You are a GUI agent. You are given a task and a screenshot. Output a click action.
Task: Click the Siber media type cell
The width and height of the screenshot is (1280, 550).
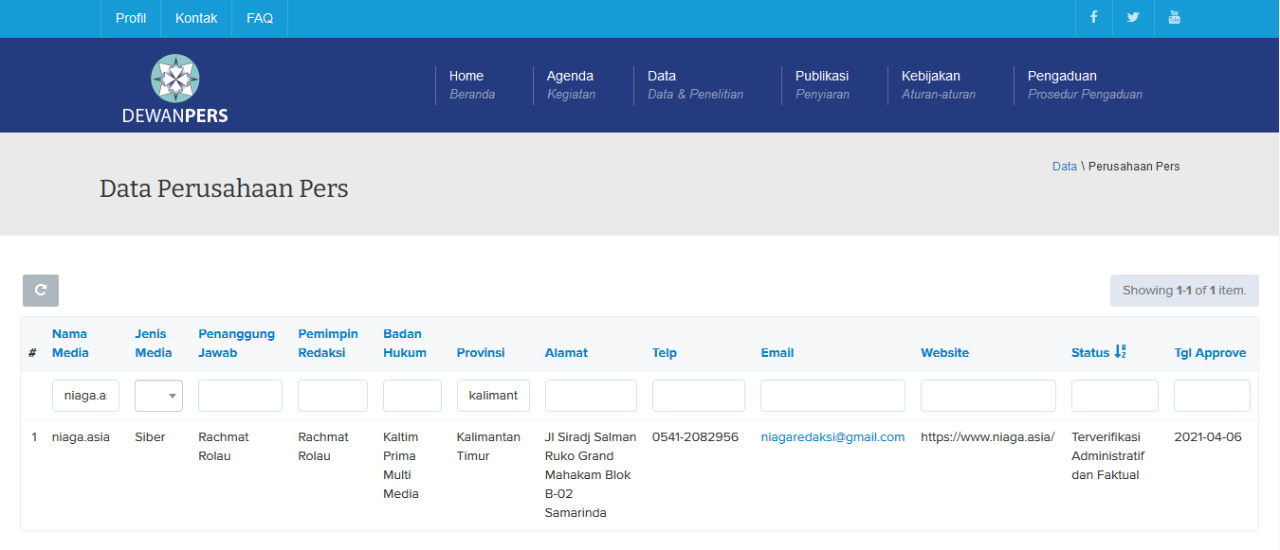coord(150,437)
